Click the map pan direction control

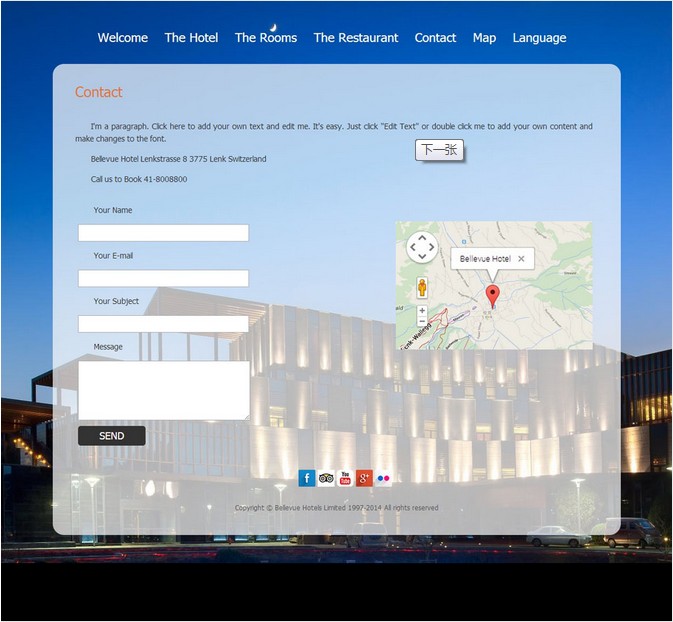(422, 247)
